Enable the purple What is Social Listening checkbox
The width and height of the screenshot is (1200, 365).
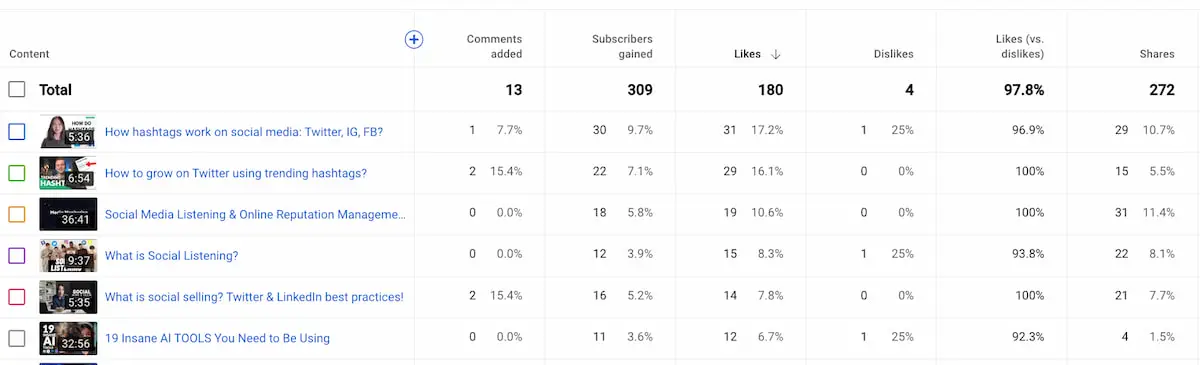17,256
